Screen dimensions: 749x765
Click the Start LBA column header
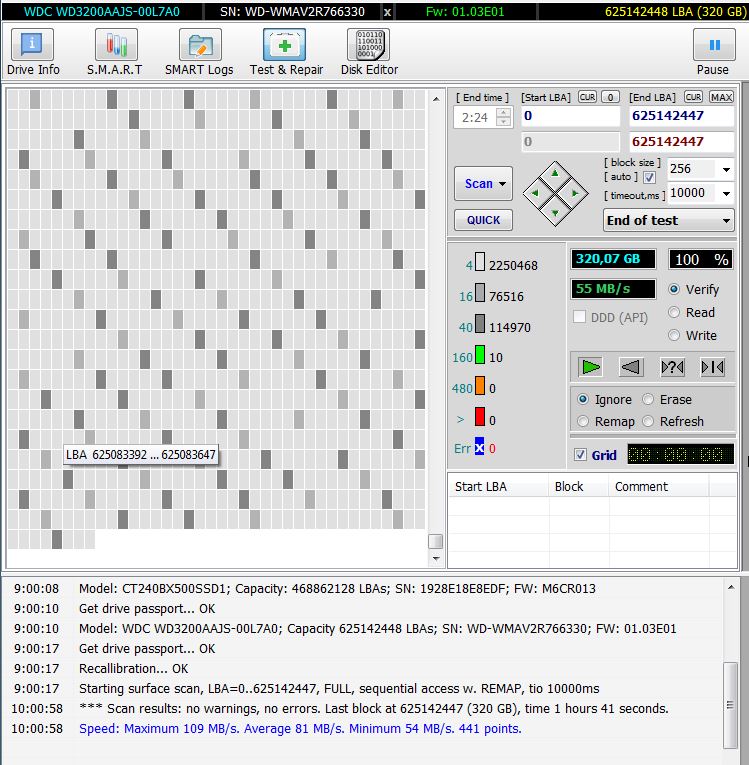[x=498, y=486]
